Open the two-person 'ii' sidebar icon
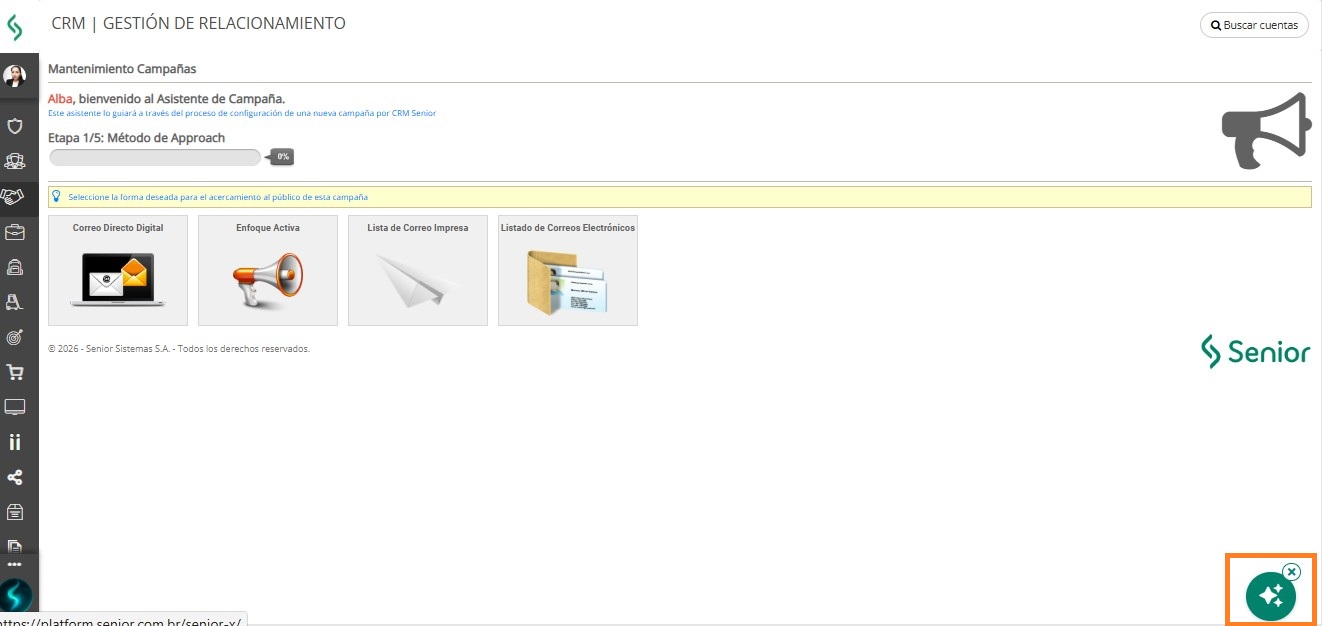1322x626 pixels. coord(15,442)
